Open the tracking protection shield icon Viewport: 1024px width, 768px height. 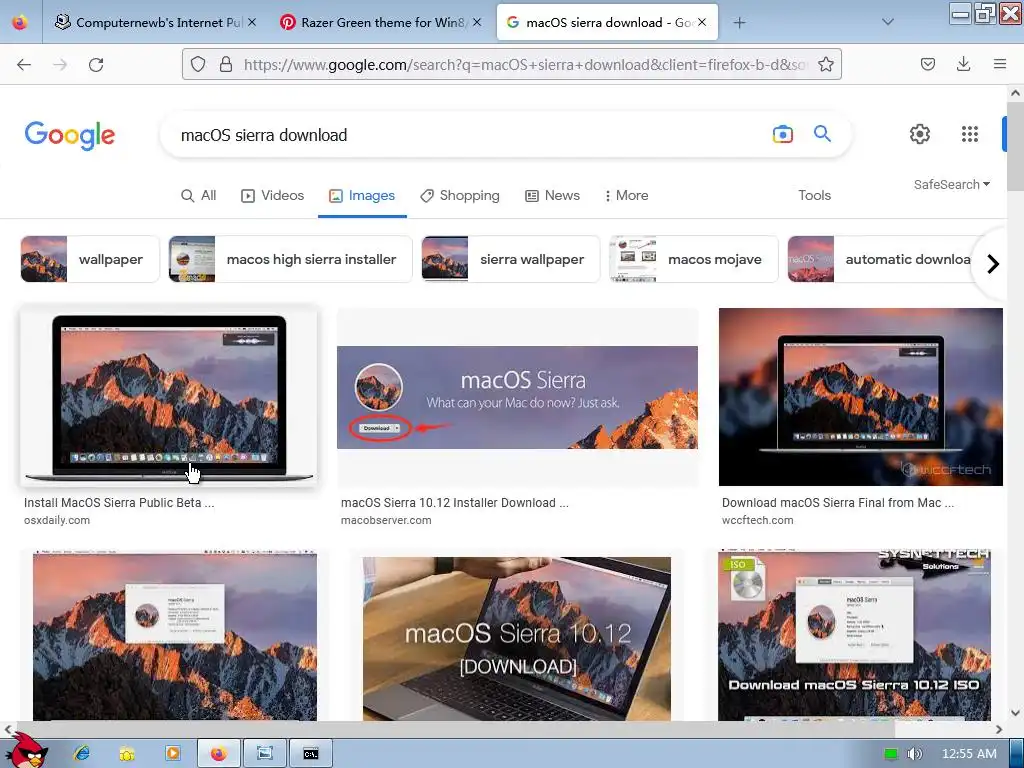point(198,64)
